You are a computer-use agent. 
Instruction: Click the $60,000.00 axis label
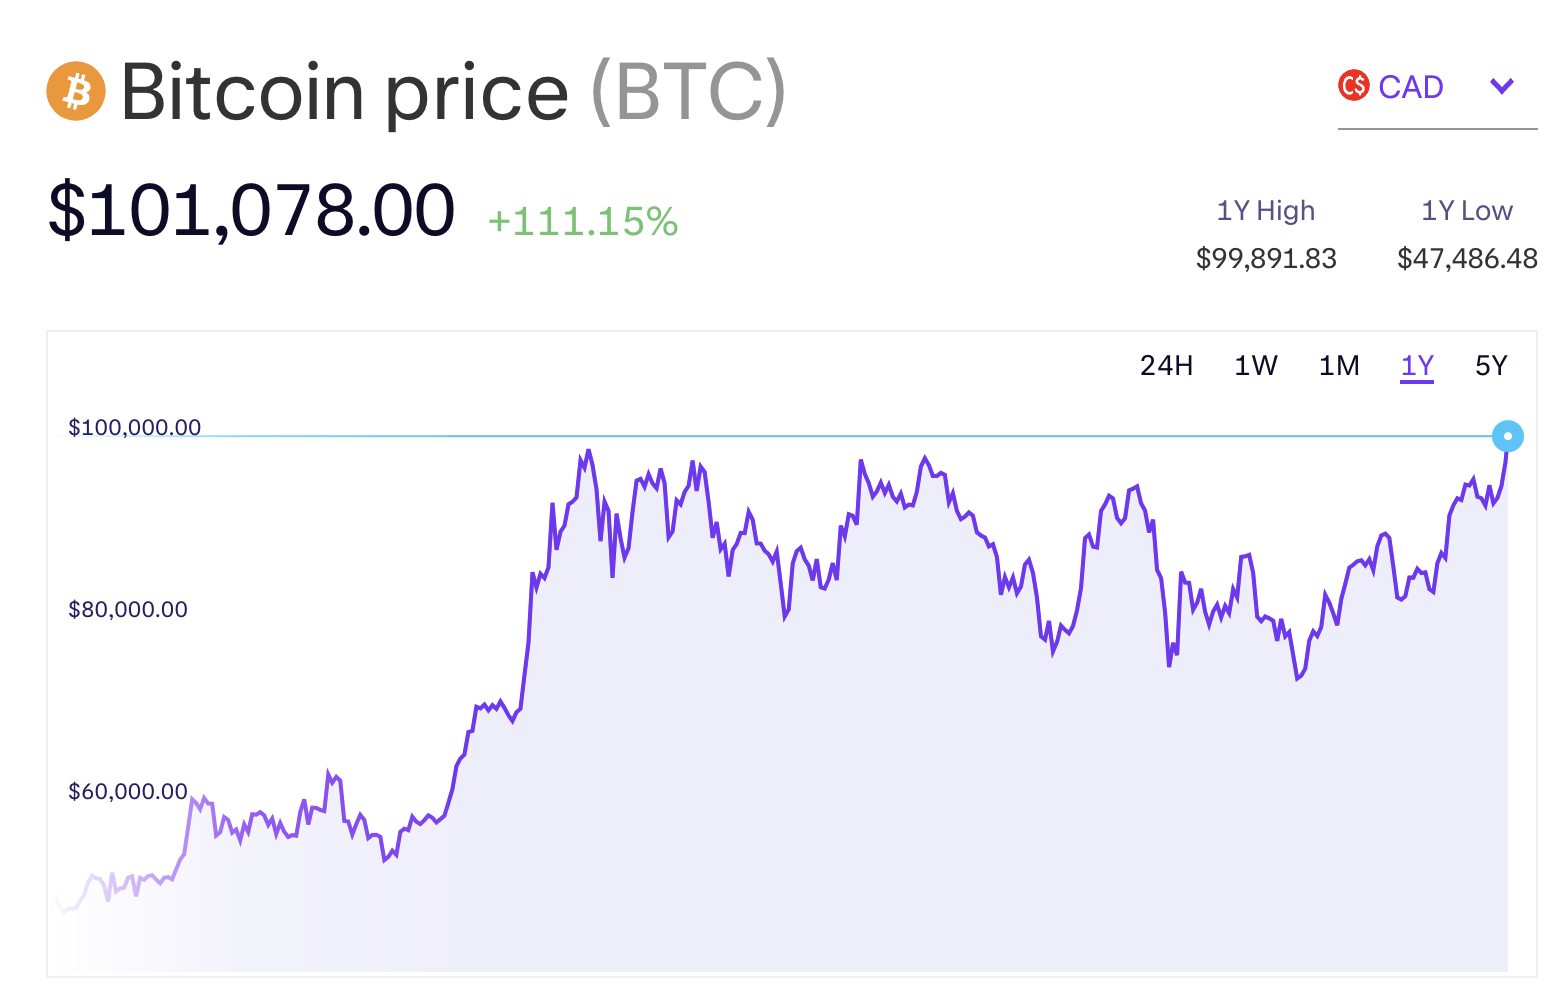[x=127, y=791]
